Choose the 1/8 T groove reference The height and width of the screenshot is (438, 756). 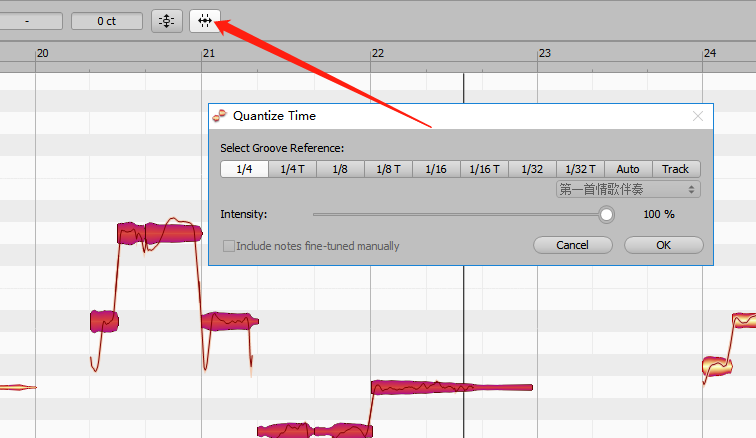(x=388, y=169)
